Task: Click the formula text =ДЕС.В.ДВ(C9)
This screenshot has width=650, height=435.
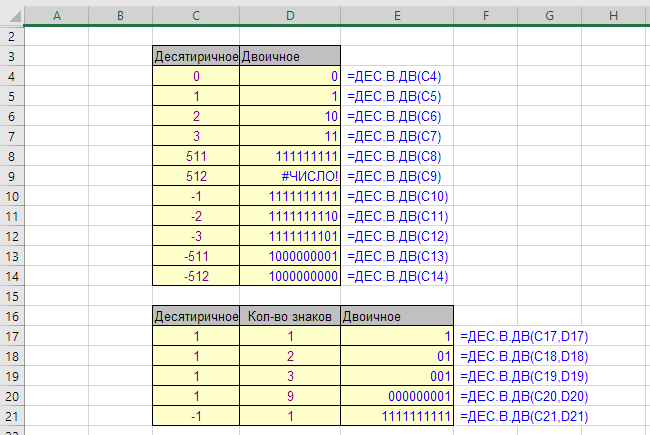Action: [394, 175]
